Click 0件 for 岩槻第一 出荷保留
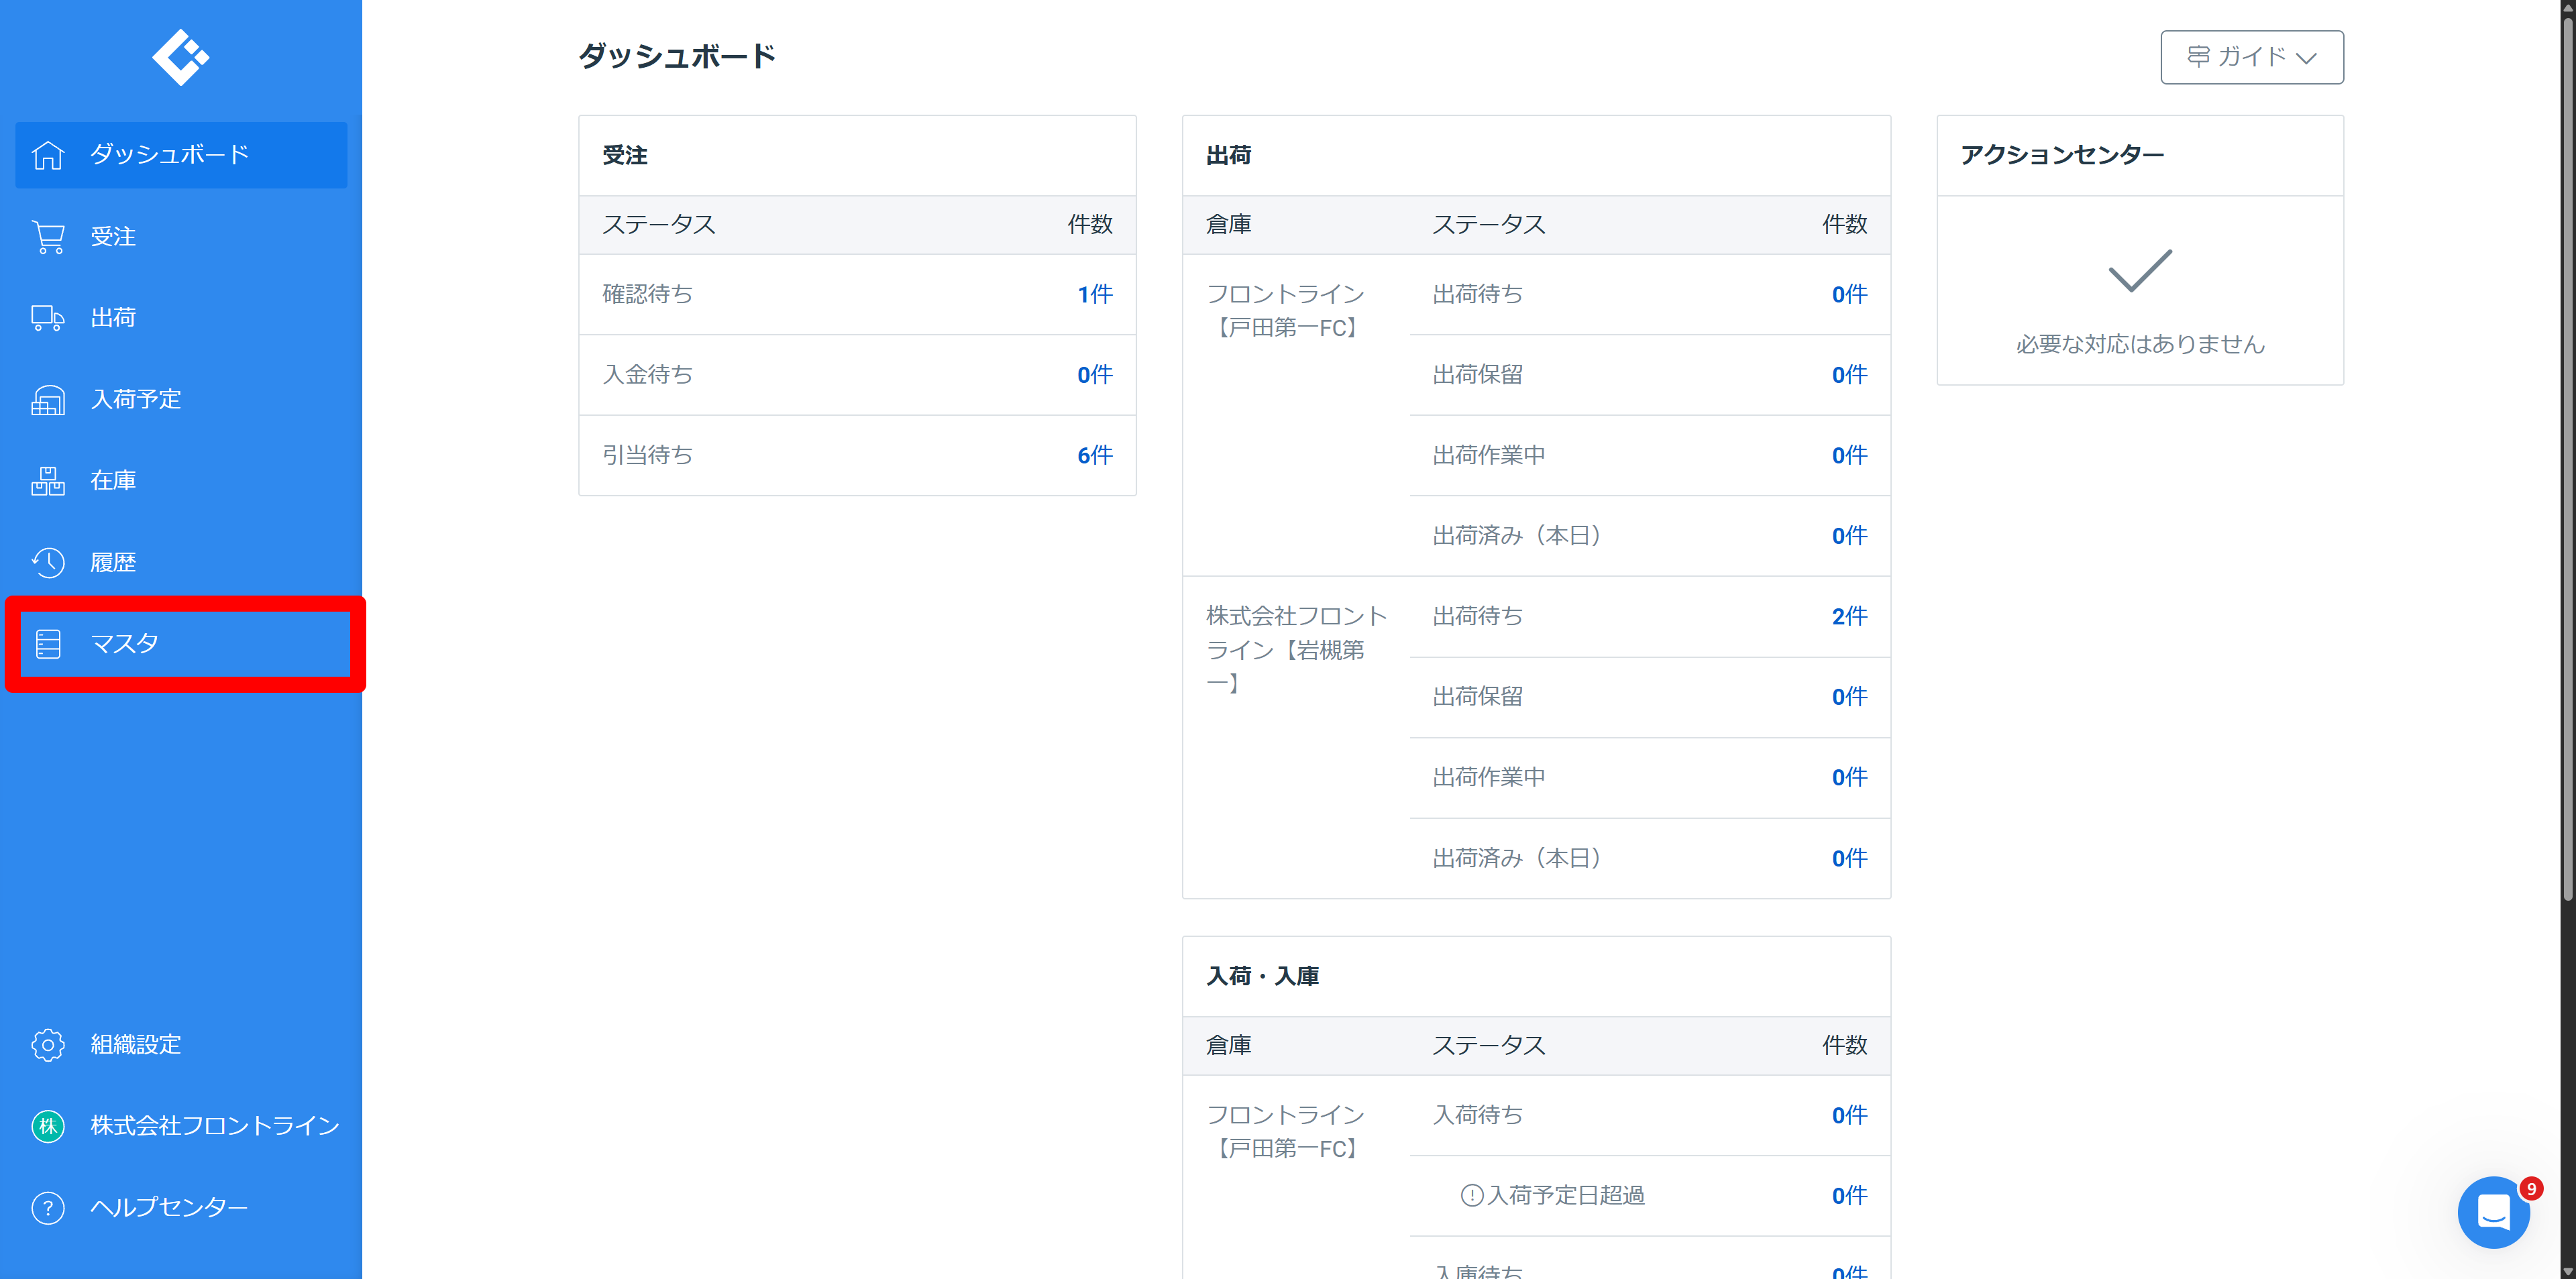 [x=1849, y=697]
